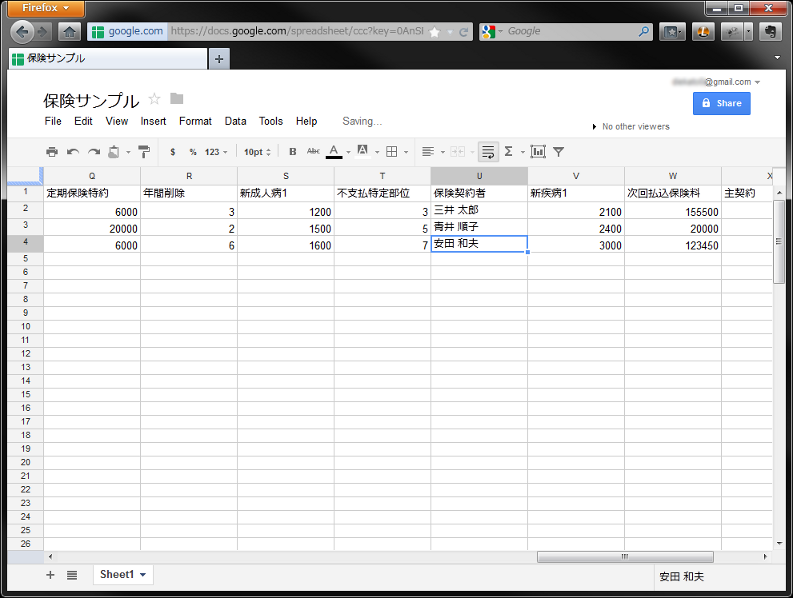The image size is (793, 598).
Task: Select column Q header
Action: point(92,176)
